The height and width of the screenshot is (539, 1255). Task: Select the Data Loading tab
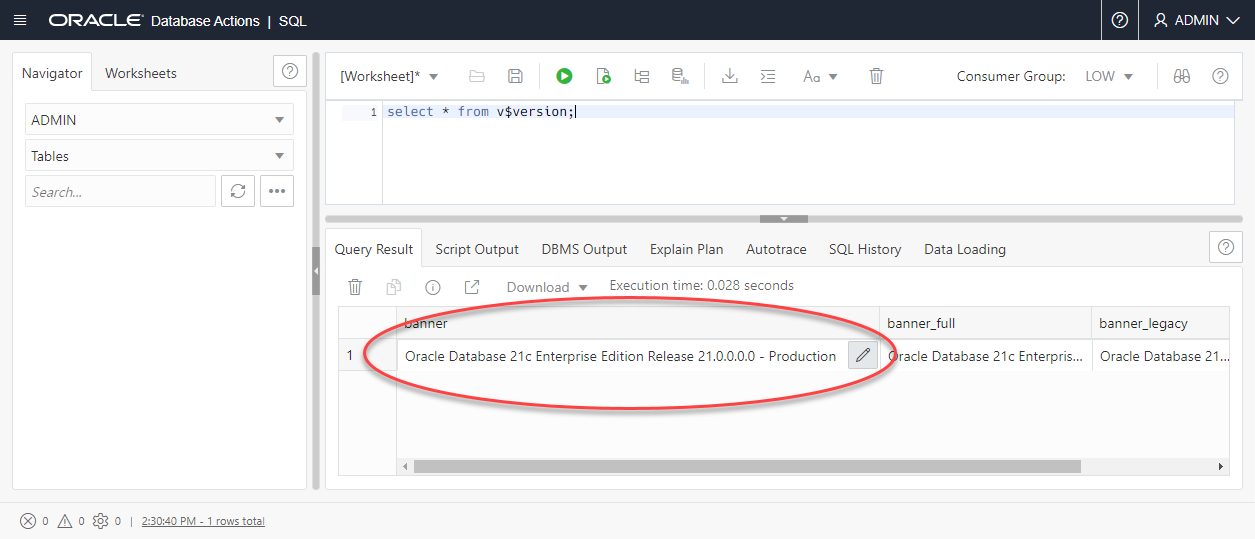point(965,249)
